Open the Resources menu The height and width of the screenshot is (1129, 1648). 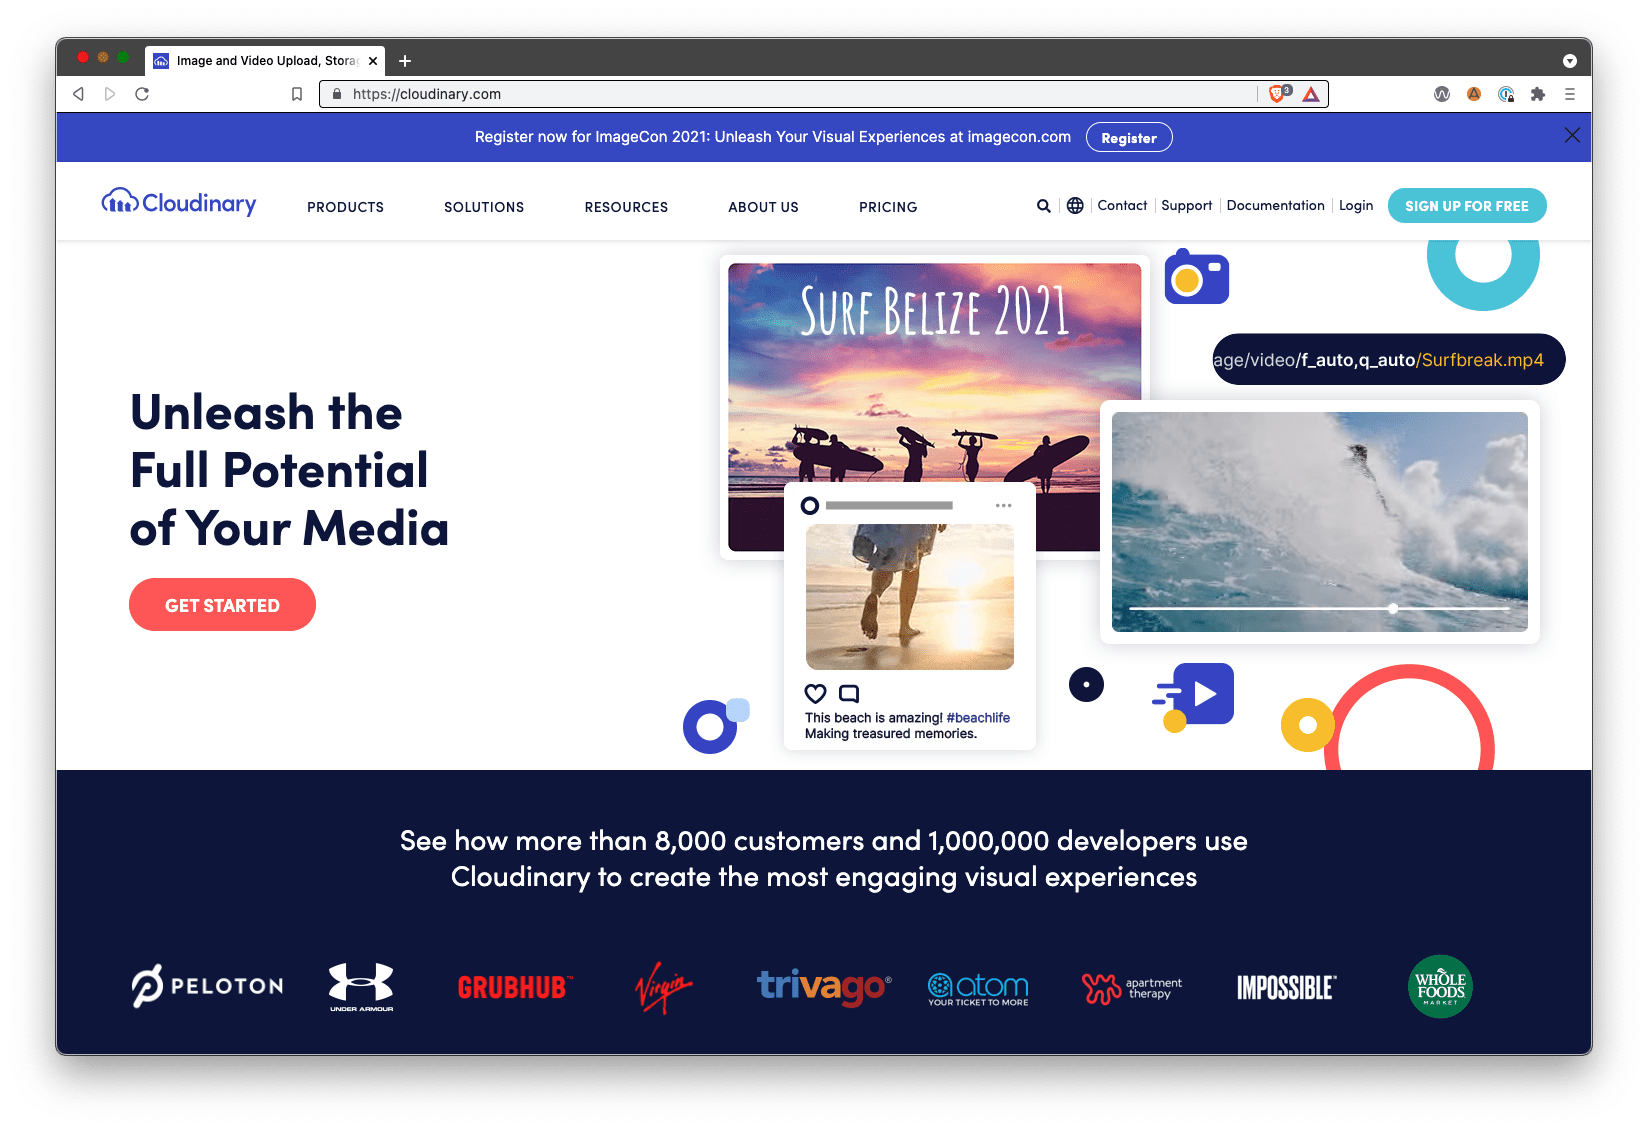point(626,207)
